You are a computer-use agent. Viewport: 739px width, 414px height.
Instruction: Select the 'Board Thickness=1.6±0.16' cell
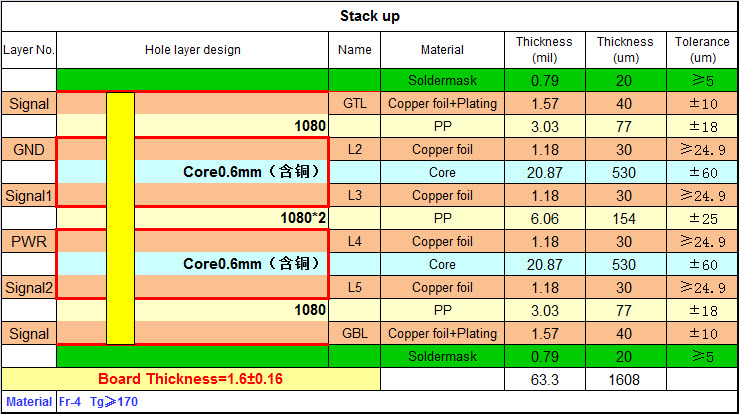pyautogui.click(x=190, y=379)
